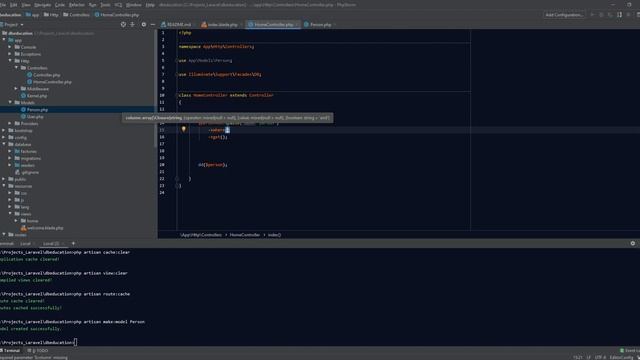
Task: Open the Navigate menu
Action: [42, 5]
